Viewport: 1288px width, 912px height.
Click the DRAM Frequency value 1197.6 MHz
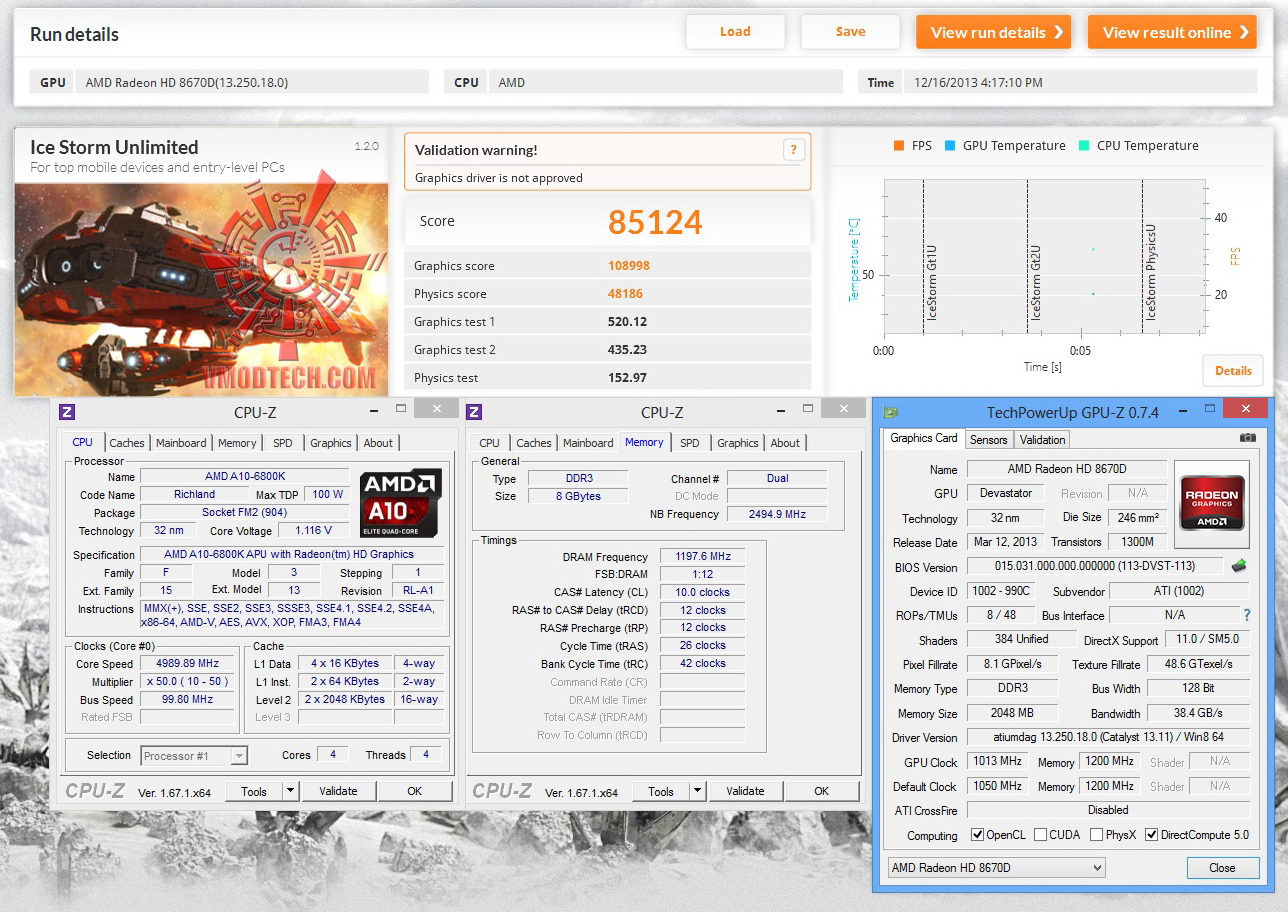click(x=702, y=557)
